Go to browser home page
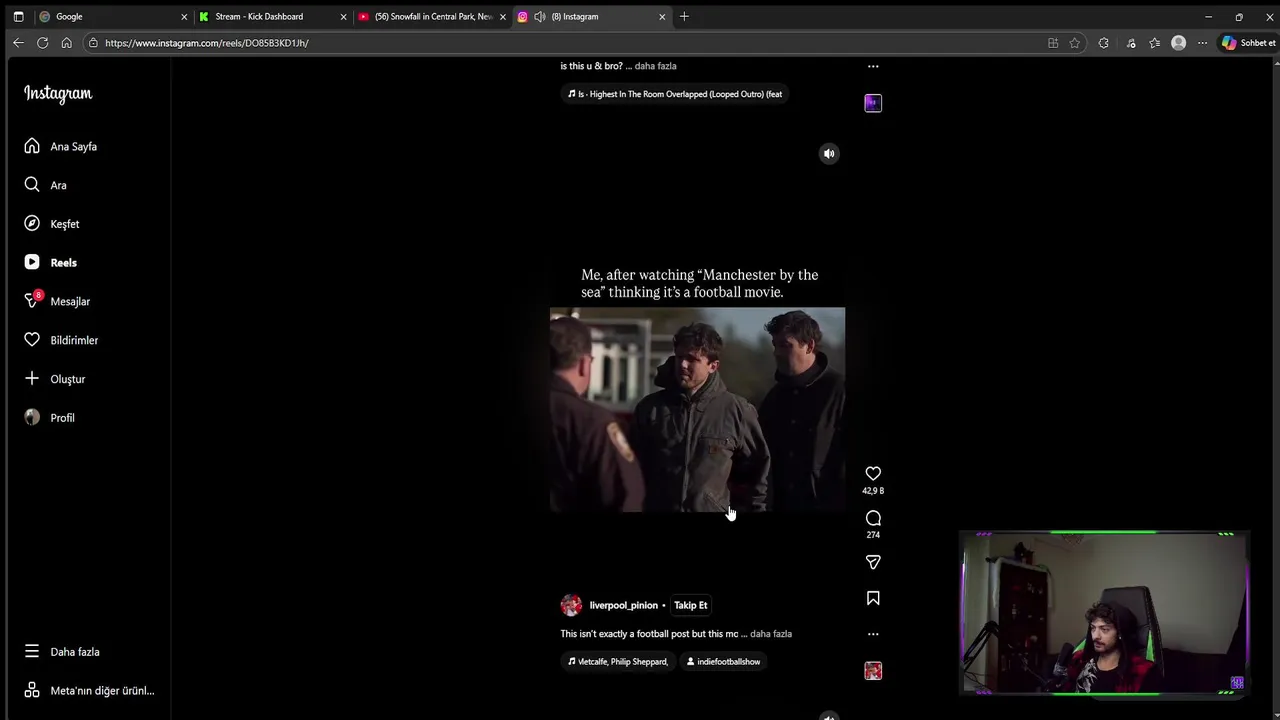 pos(66,43)
